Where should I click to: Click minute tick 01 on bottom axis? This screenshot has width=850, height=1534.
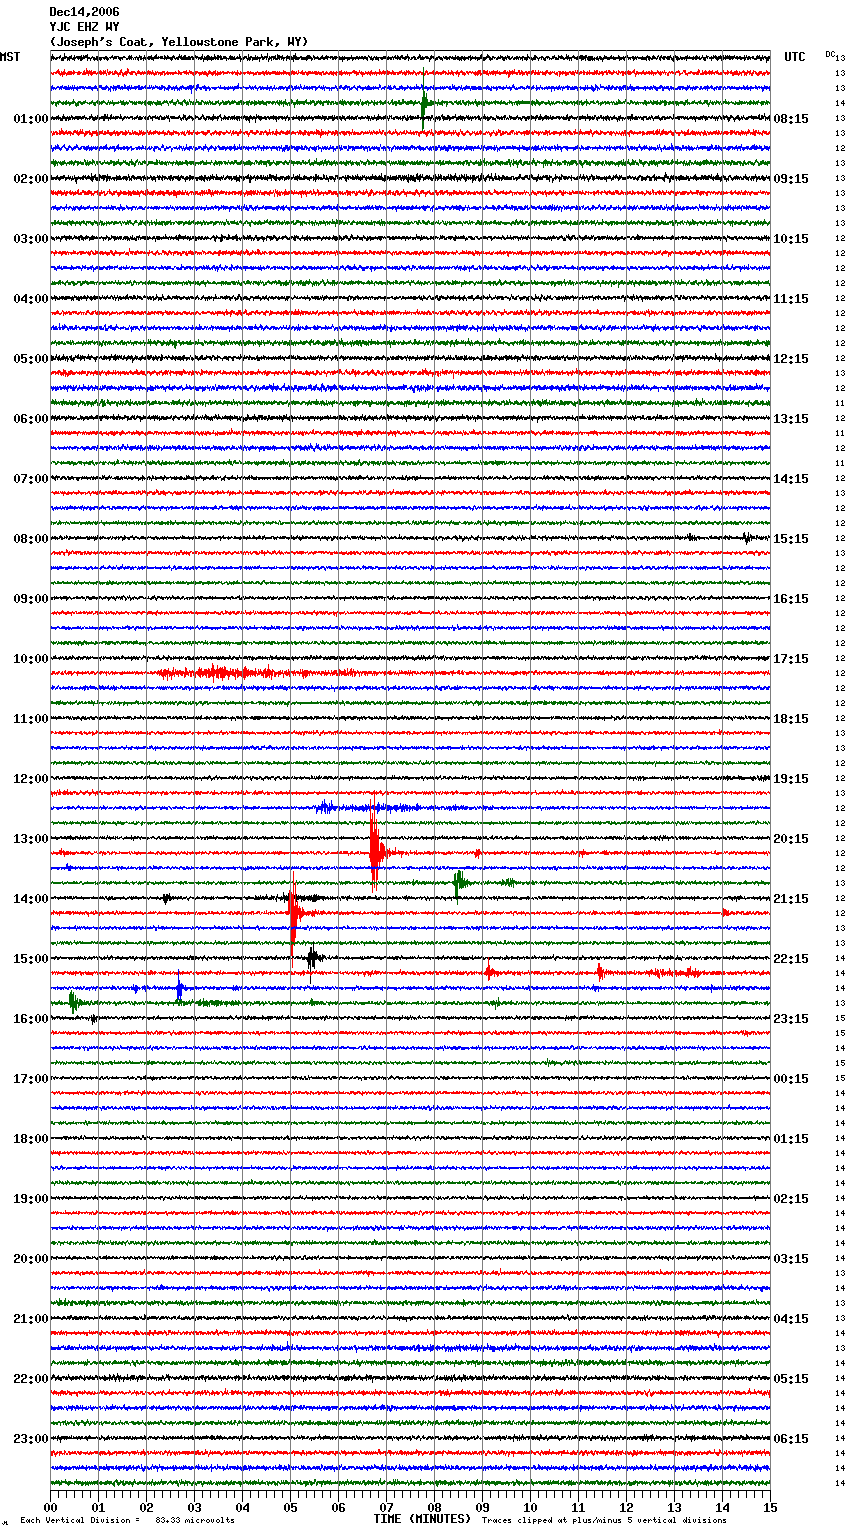click(98, 1507)
